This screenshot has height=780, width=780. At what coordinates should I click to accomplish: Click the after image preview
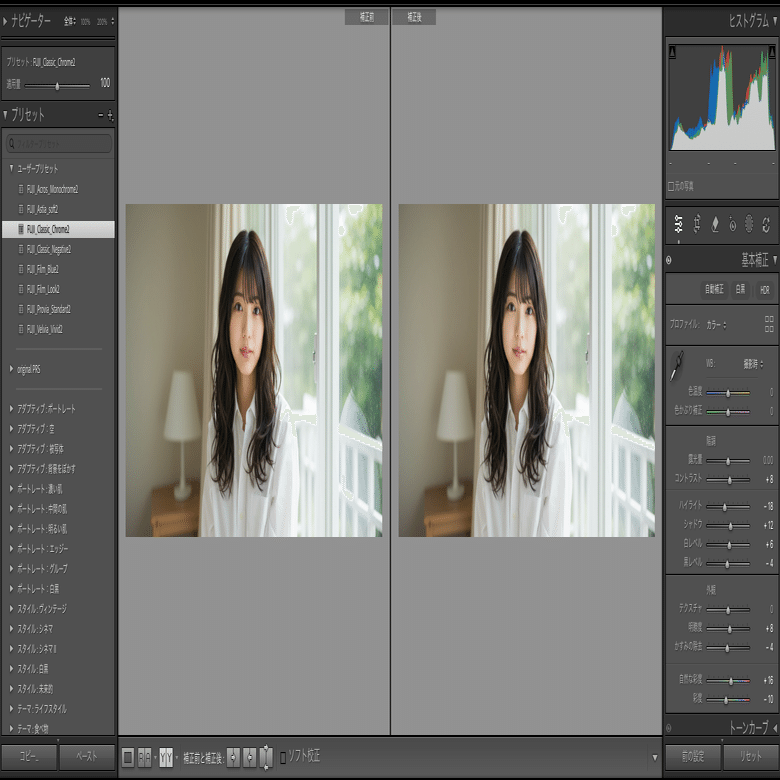[x=526, y=370]
